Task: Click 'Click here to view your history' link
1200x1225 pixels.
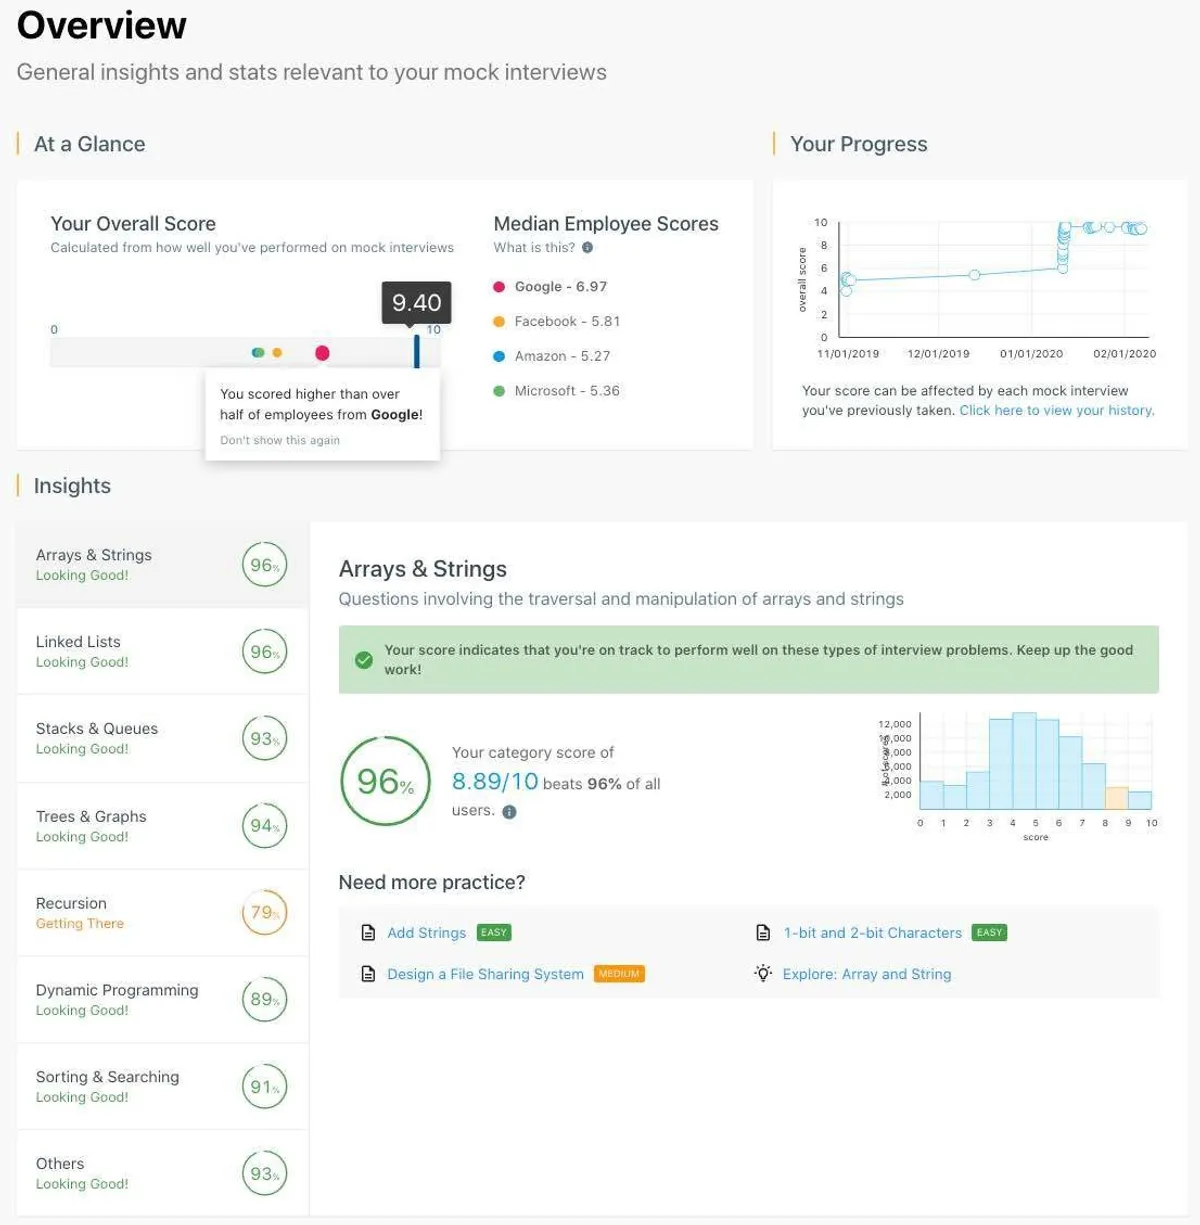Action: click(1056, 410)
